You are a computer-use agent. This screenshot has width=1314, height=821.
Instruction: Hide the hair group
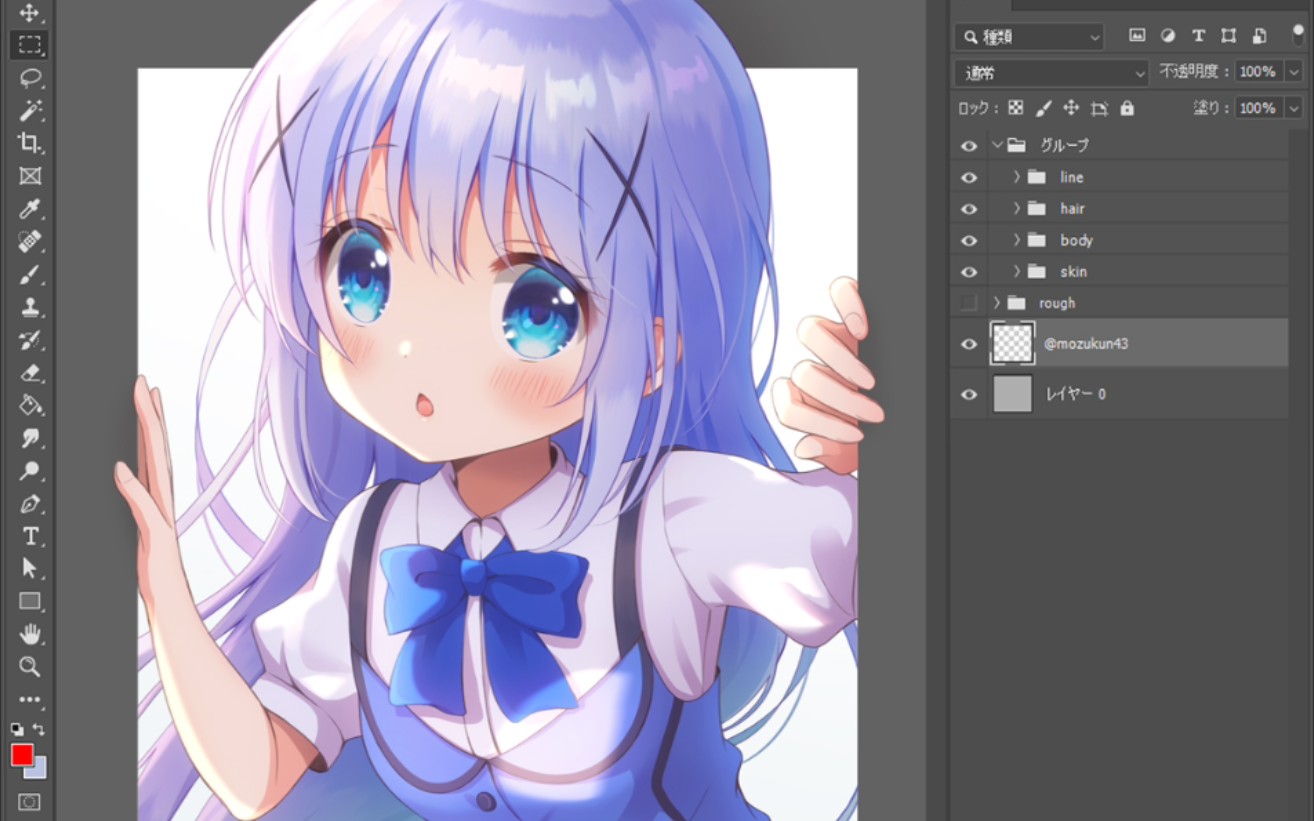tap(968, 209)
